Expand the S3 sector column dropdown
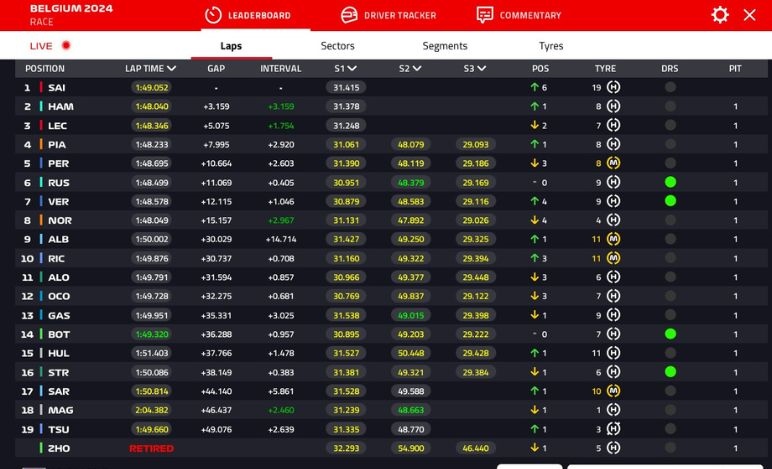 (x=481, y=69)
